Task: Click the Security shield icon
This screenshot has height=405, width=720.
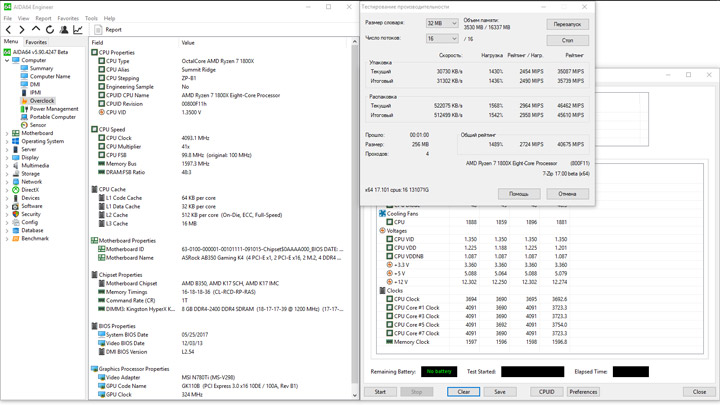Action: [x=16, y=214]
